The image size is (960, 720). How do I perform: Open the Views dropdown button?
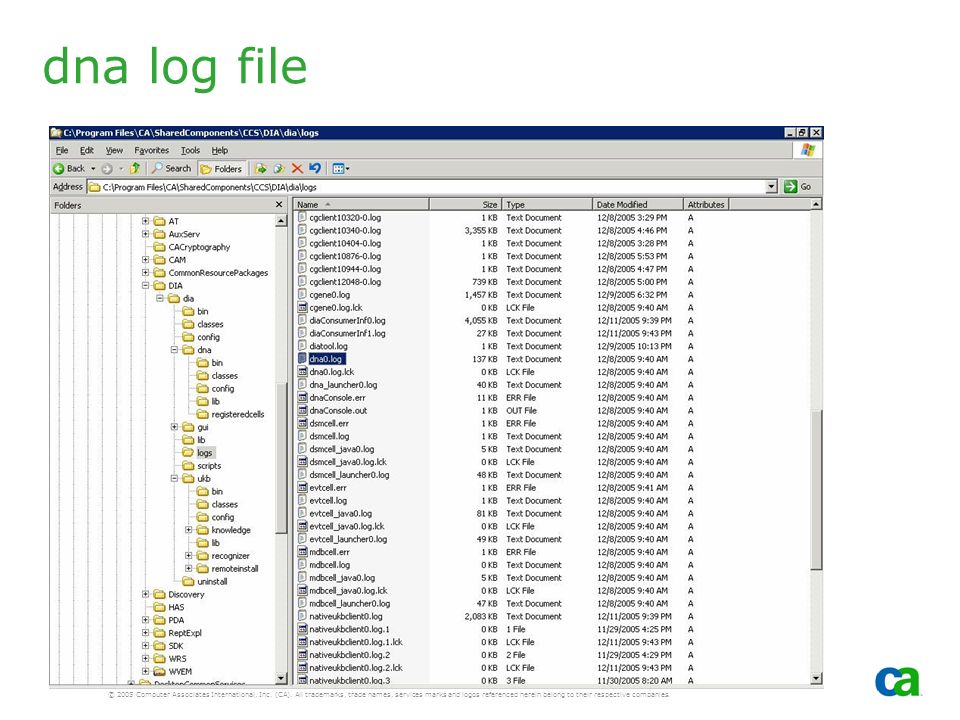[x=340, y=168]
